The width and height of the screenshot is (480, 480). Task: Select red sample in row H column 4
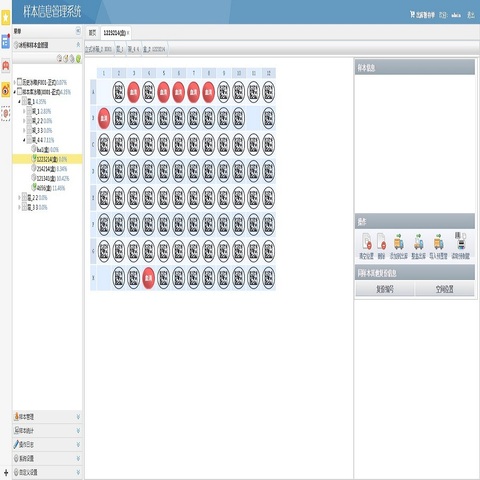[x=148, y=277]
